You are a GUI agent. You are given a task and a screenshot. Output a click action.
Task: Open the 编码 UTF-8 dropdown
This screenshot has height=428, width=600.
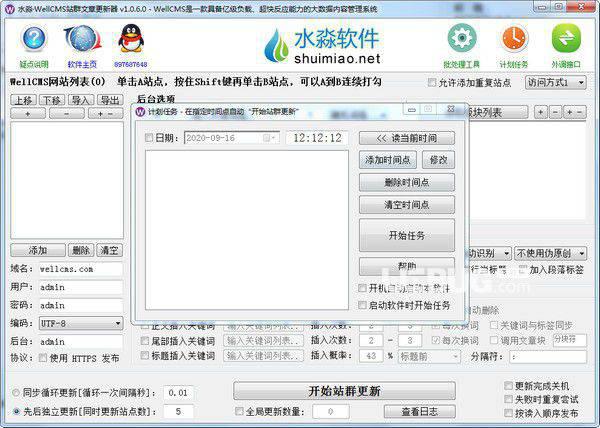tap(81, 324)
